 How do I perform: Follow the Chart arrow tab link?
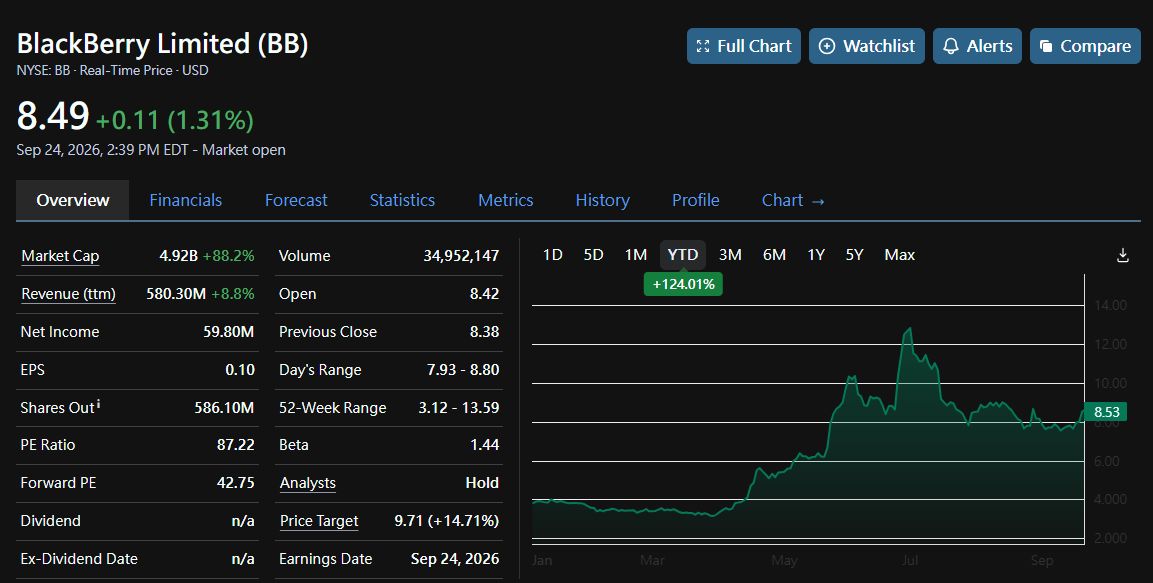793,200
